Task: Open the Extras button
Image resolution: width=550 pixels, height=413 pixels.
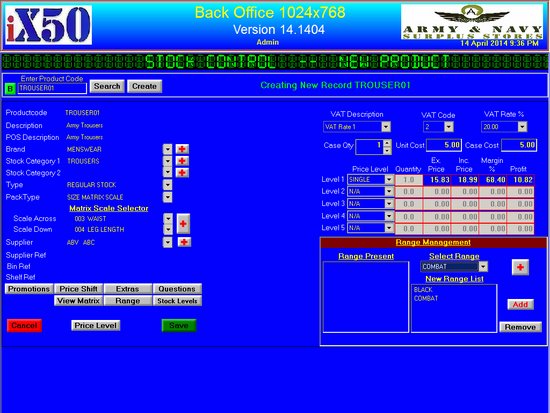Action: 128,289
